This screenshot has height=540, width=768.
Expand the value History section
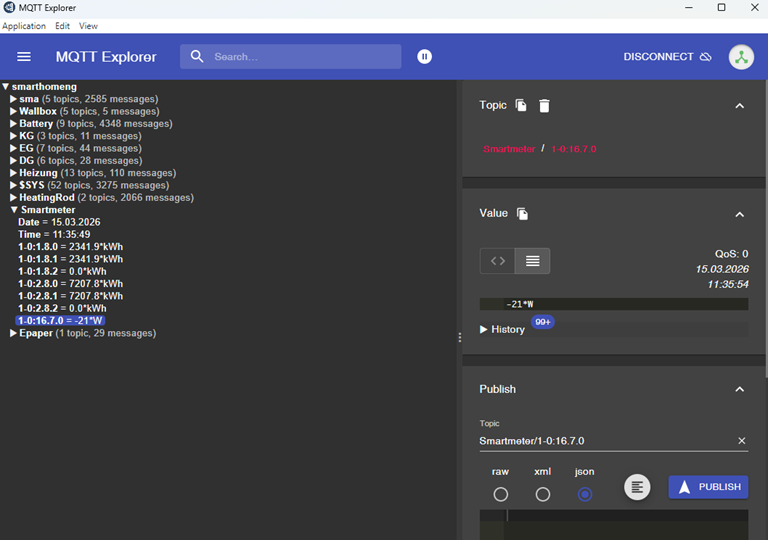484,329
